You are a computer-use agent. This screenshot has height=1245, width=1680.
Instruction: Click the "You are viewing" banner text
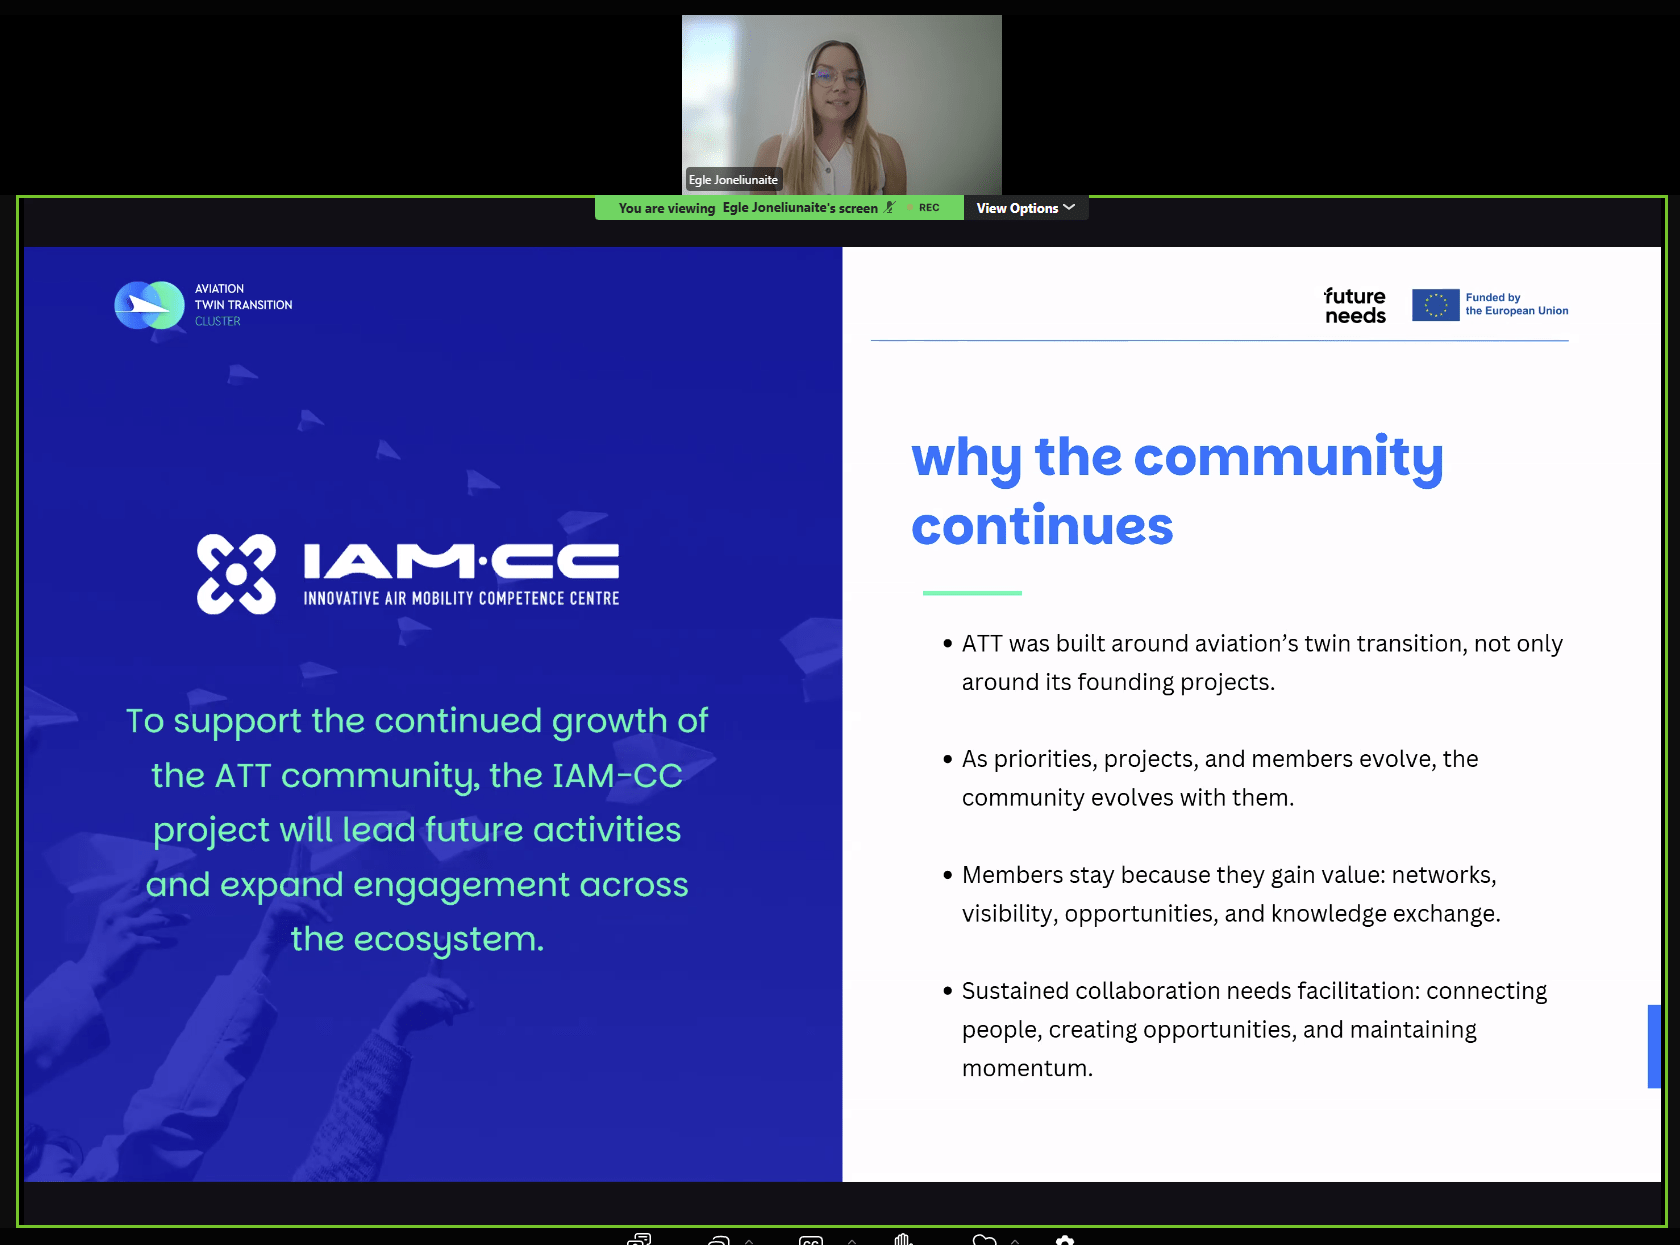tap(667, 208)
